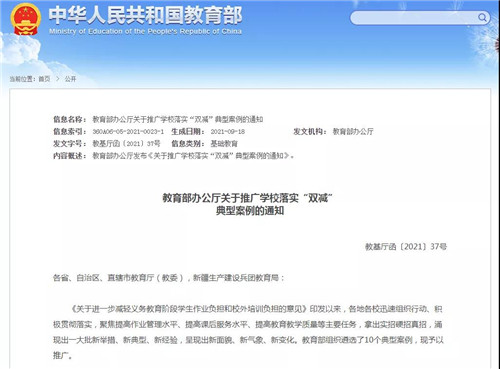Click the 信息名称 document title text

coord(178,119)
